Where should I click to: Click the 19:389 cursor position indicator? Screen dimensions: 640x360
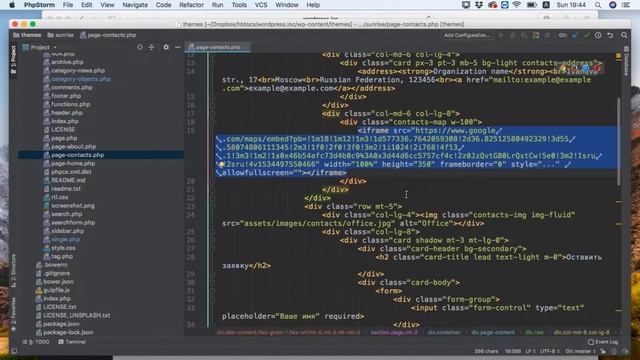coord(512,351)
